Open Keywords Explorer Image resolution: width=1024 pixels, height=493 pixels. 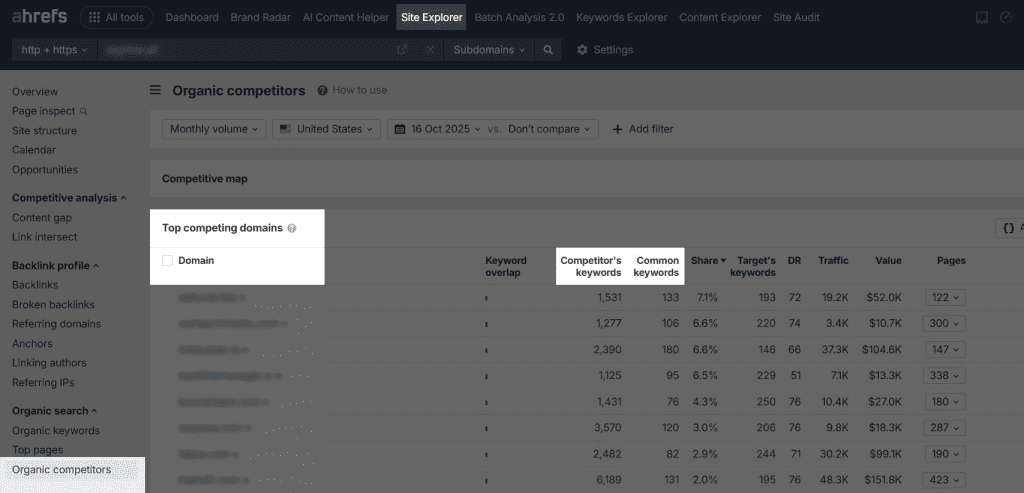point(622,18)
